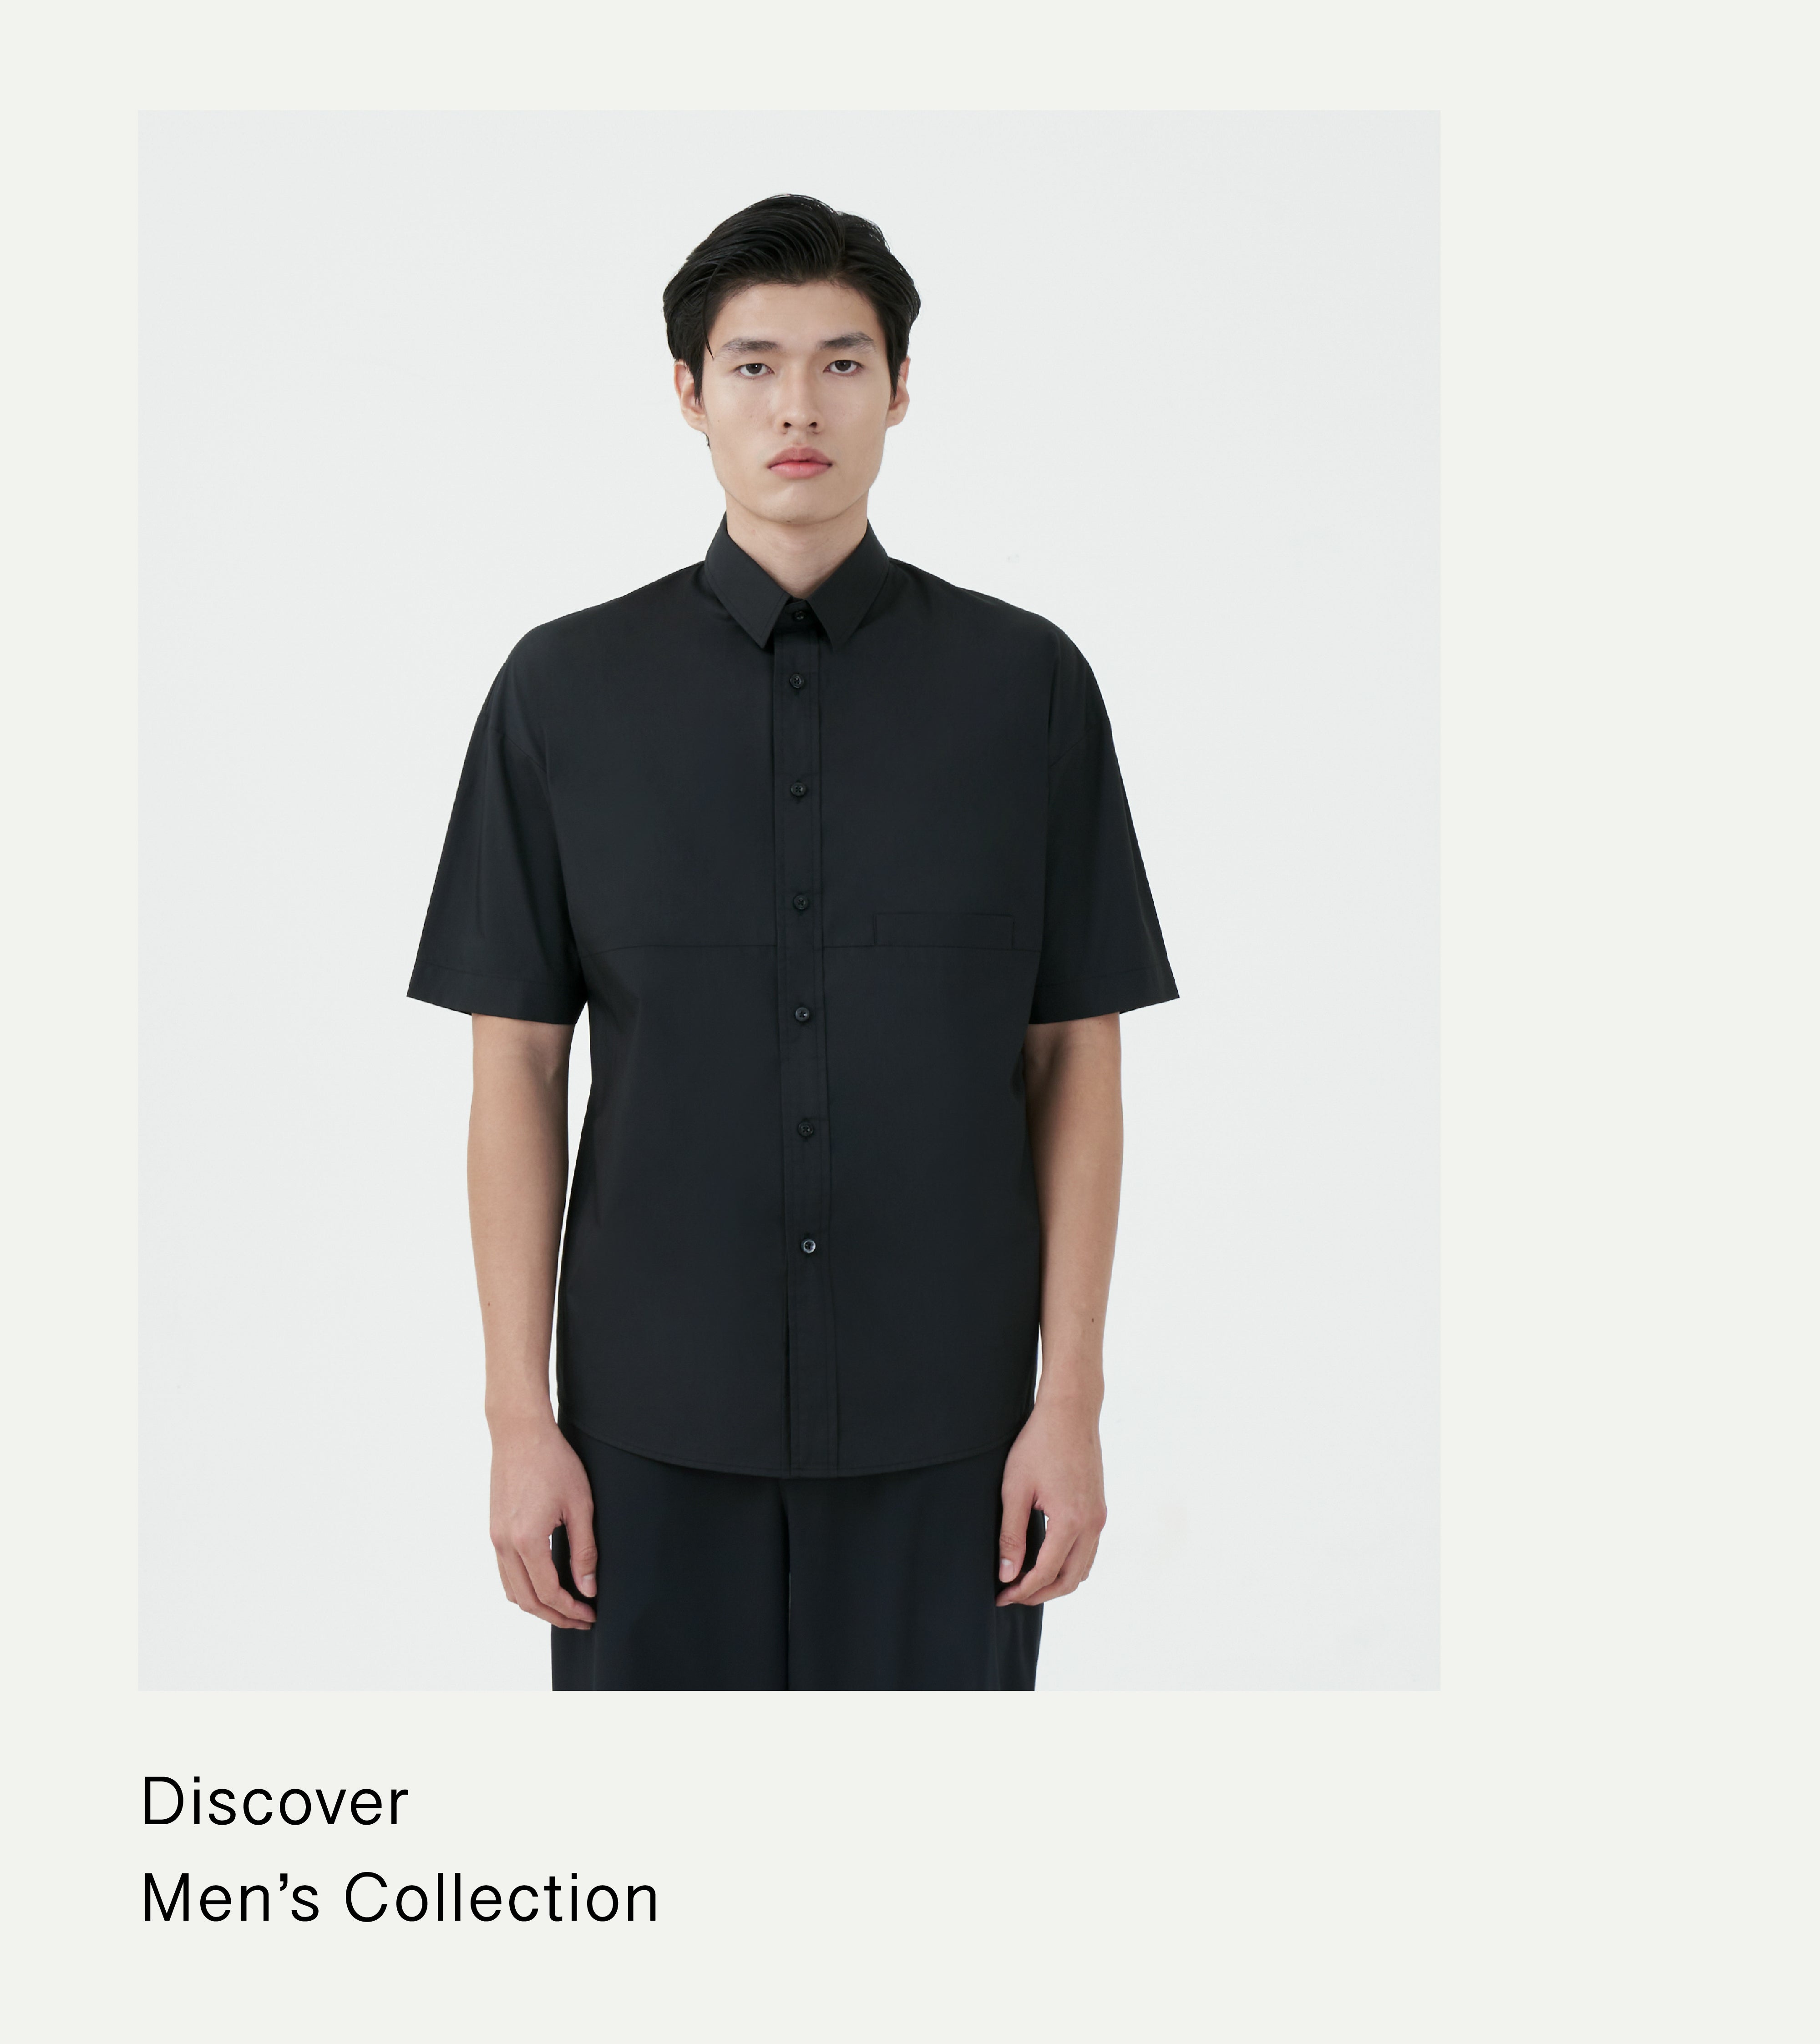
Task: Click the shirt's chest welt pocket
Action: point(944,930)
